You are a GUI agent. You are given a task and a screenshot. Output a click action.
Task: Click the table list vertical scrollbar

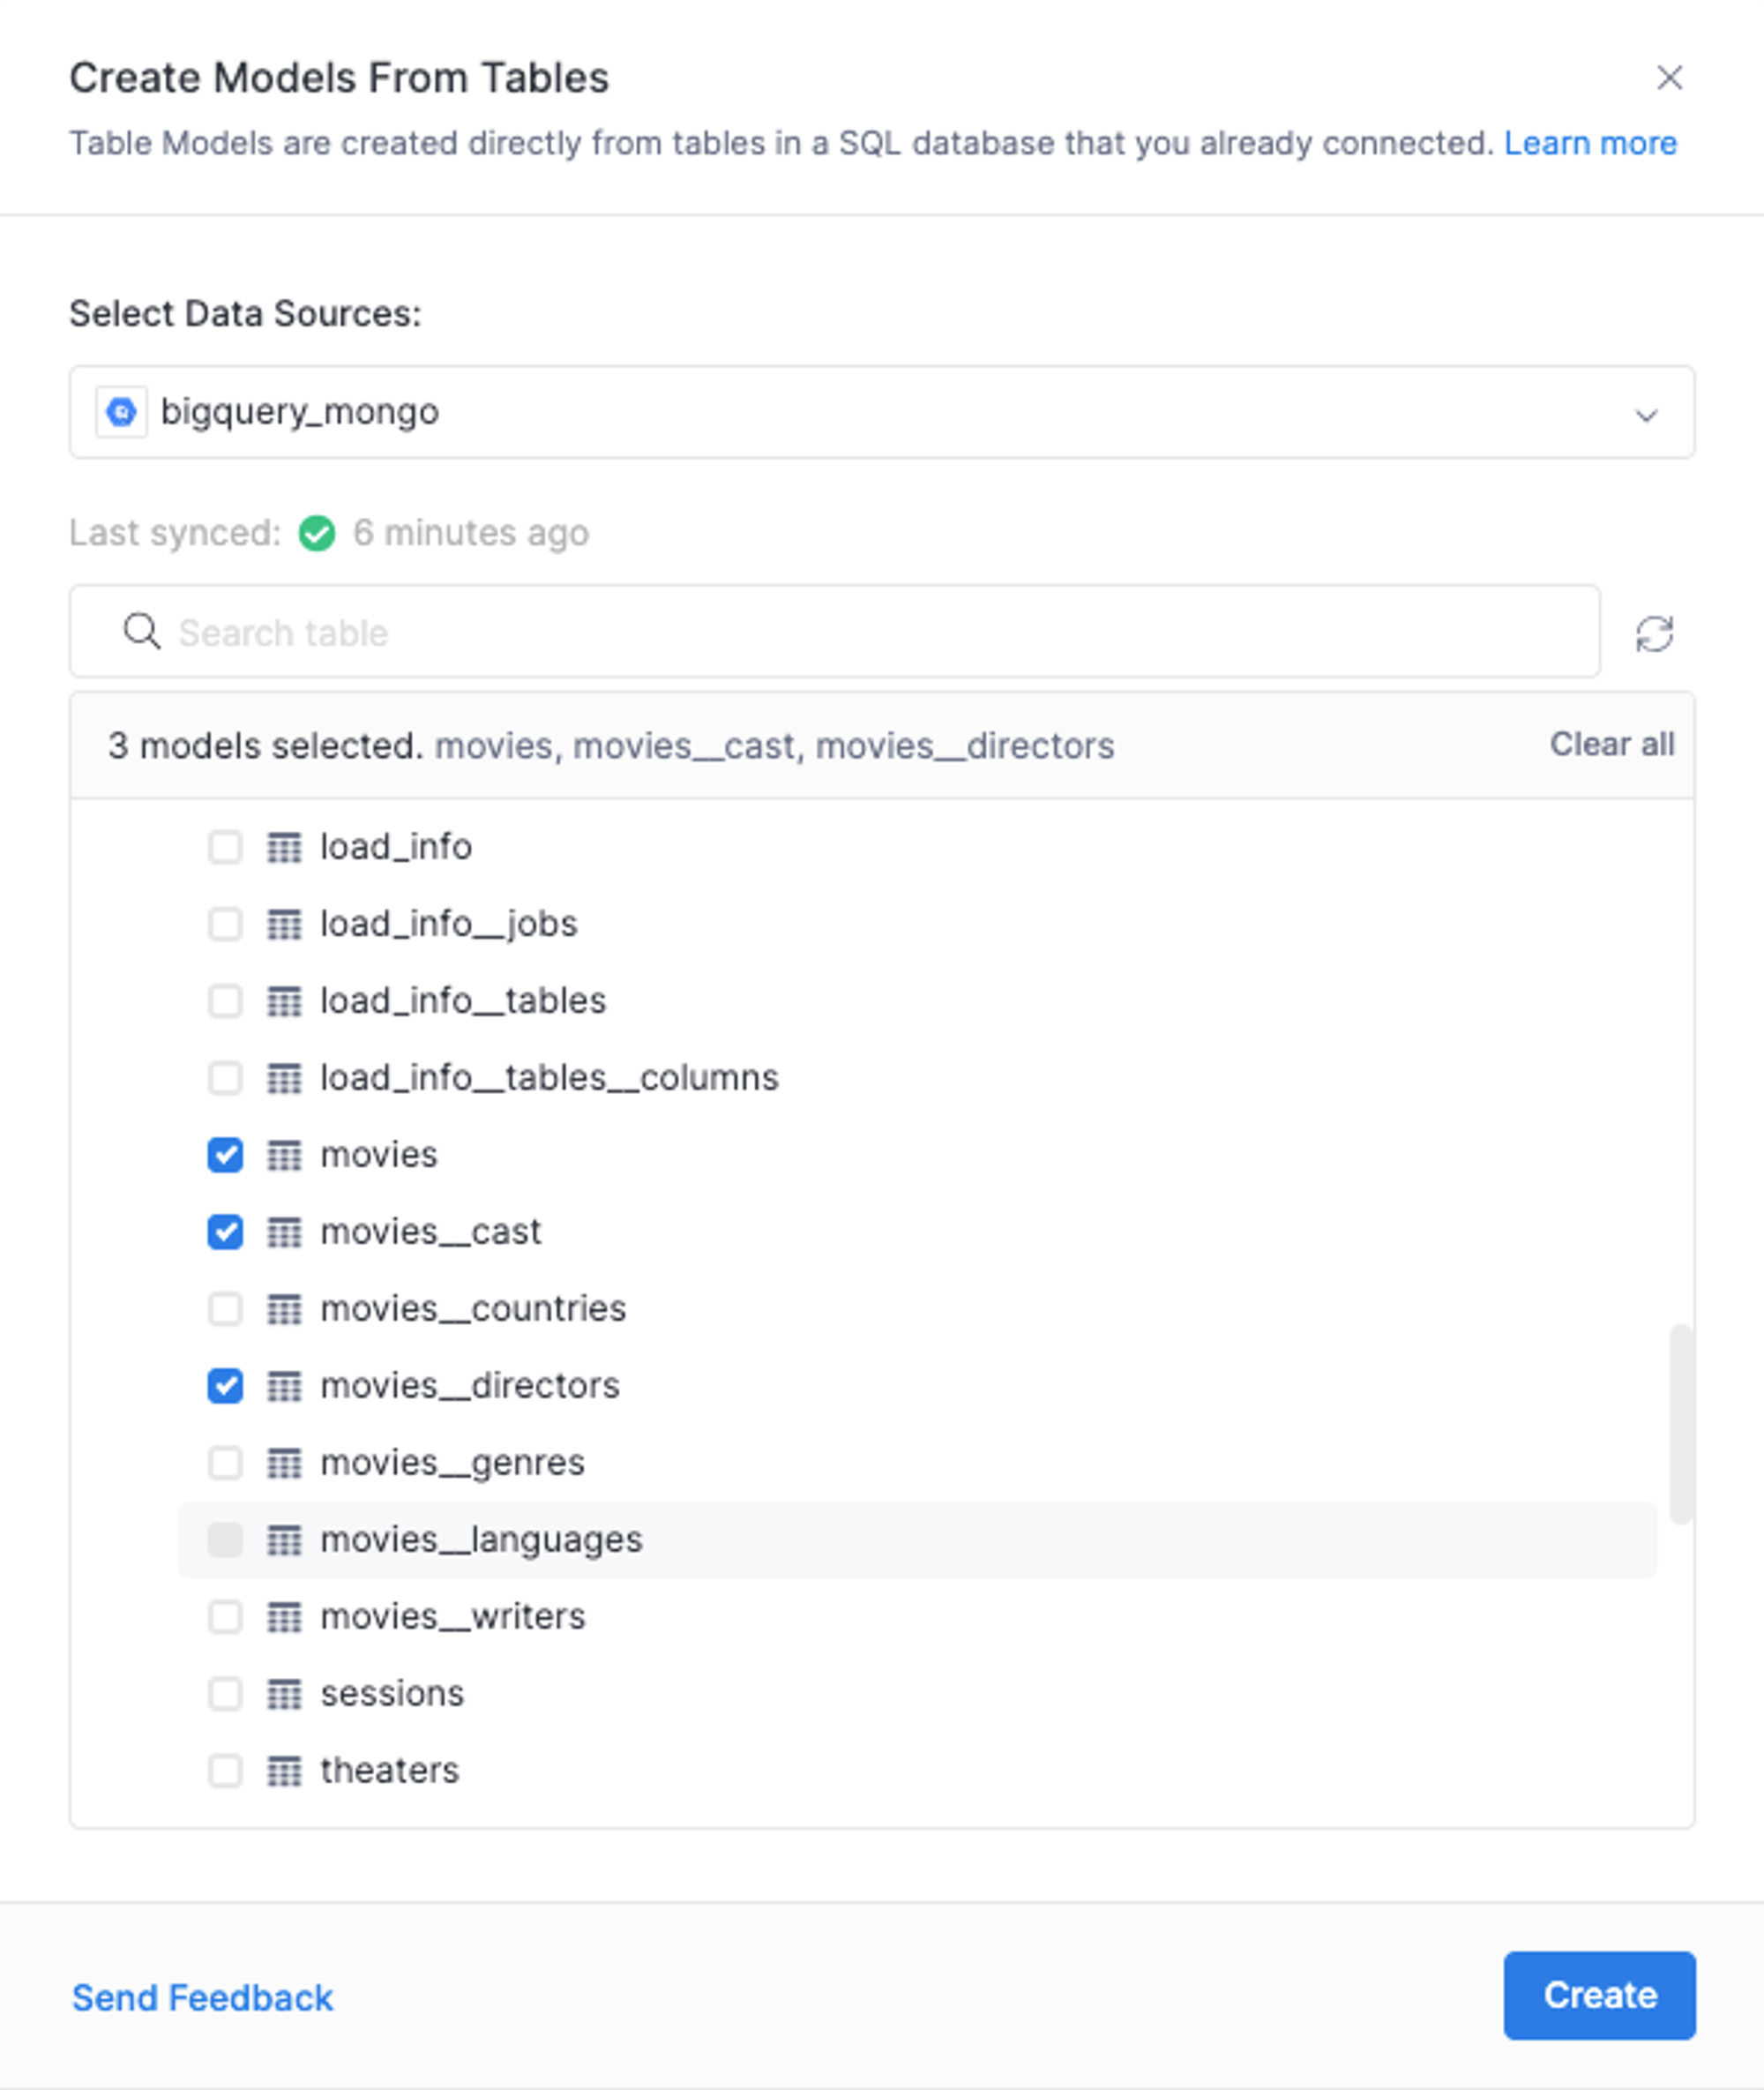pyautogui.click(x=1682, y=1424)
